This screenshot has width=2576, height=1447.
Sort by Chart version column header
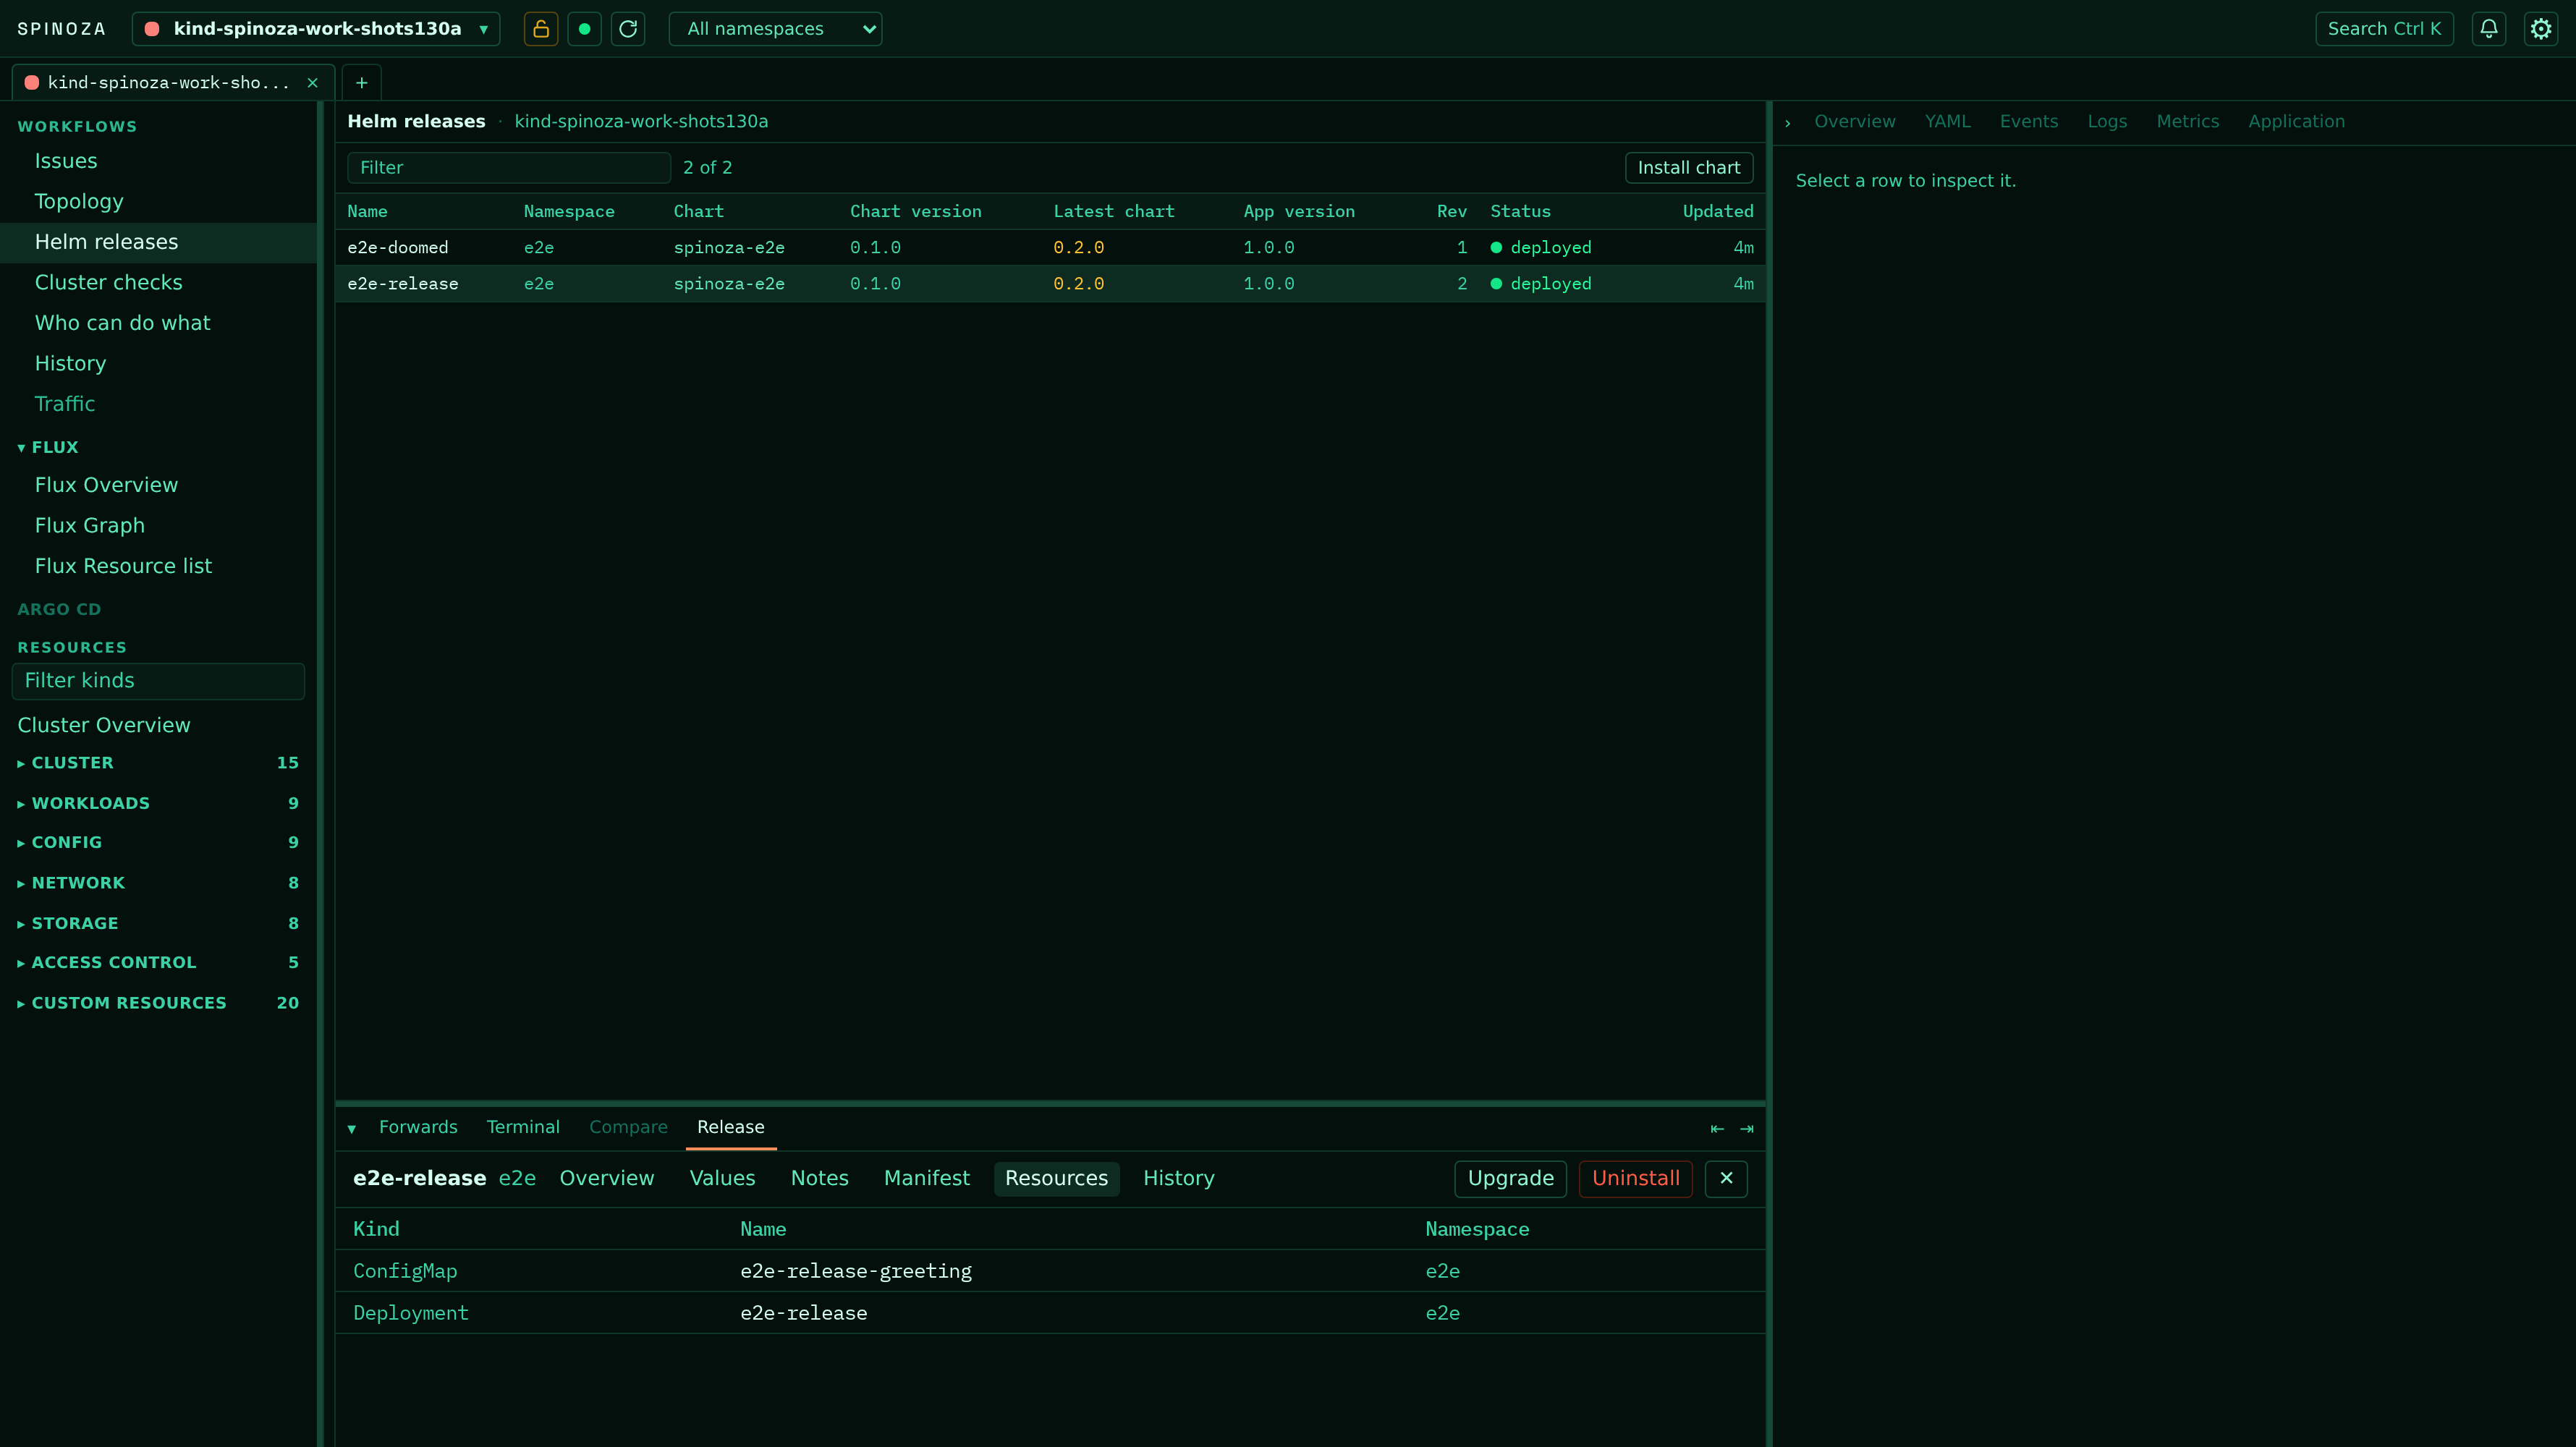click(915, 212)
